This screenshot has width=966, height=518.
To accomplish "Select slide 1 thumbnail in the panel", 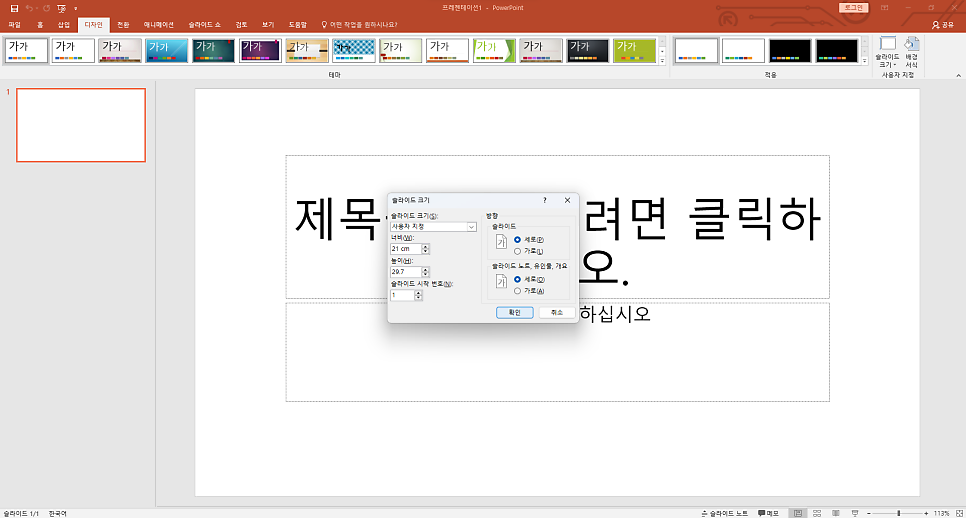I will pos(81,125).
